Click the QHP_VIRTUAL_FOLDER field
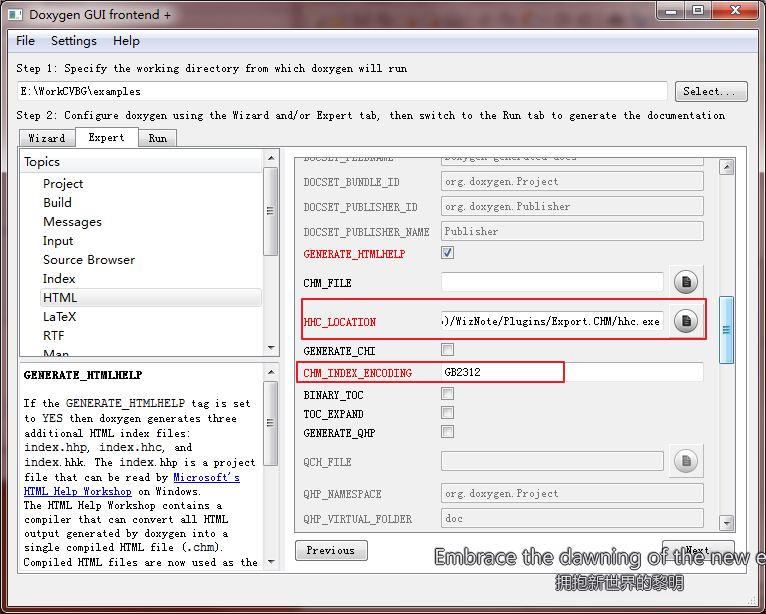 click(572, 518)
